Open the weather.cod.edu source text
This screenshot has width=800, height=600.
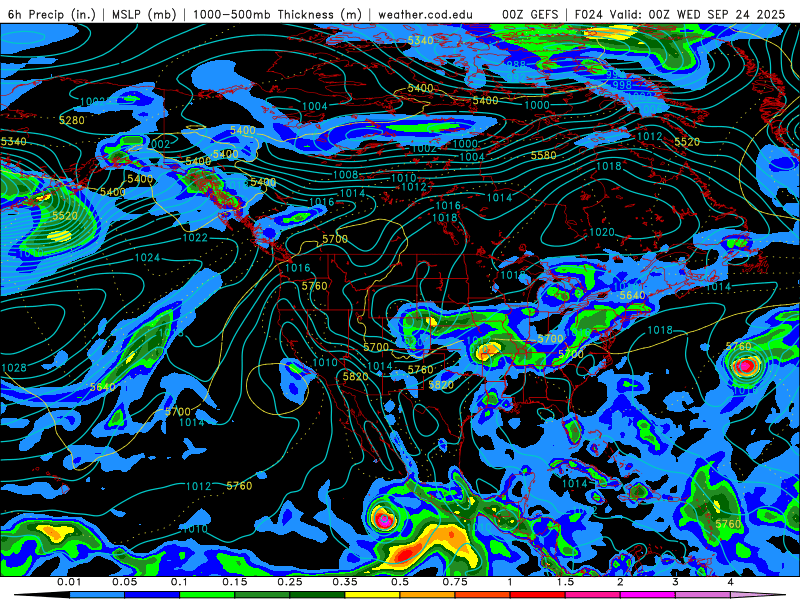pos(425,14)
